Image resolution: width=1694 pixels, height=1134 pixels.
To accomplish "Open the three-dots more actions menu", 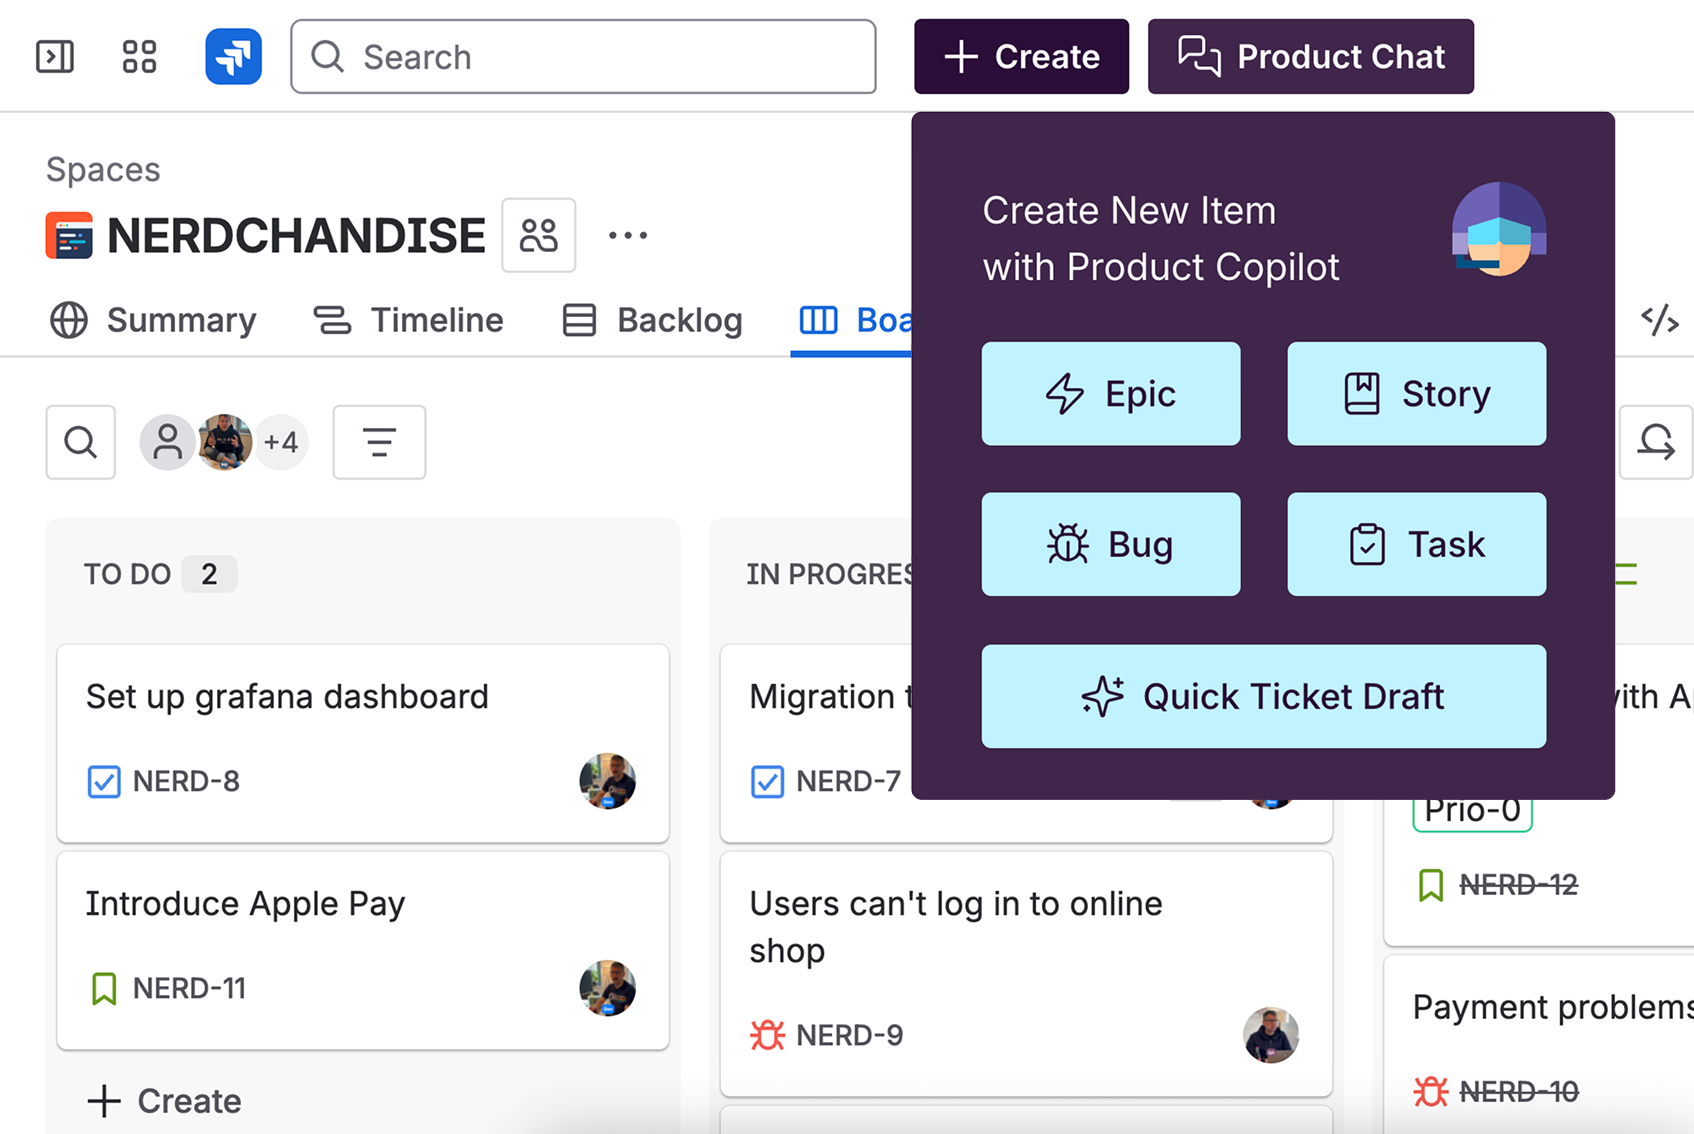I will [x=628, y=236].
